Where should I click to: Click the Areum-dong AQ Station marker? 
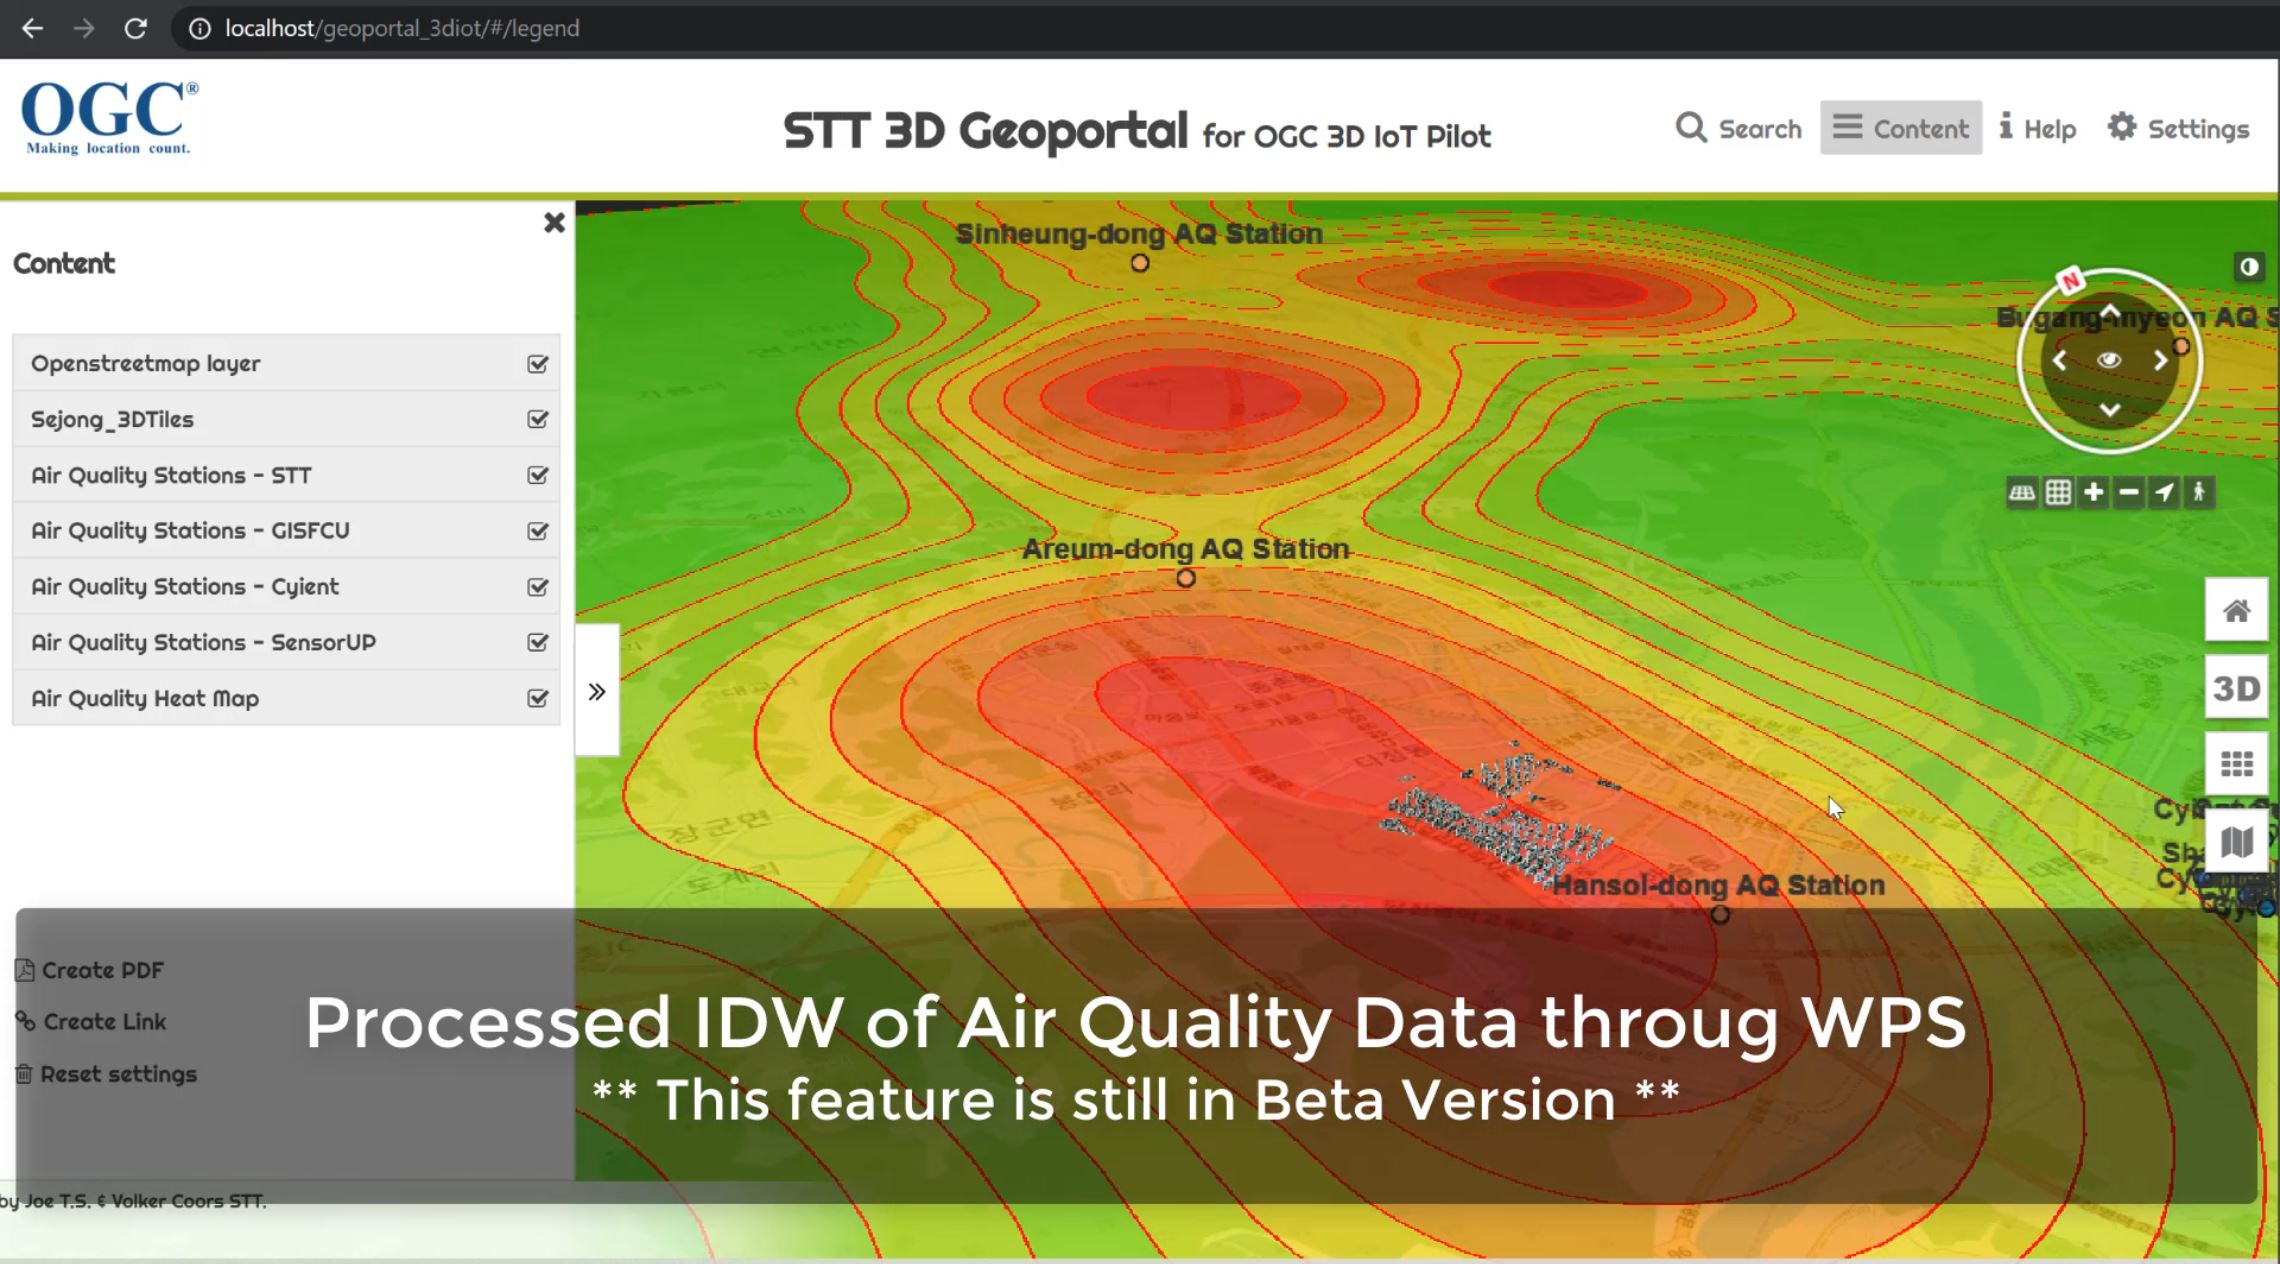(1186, 578)
